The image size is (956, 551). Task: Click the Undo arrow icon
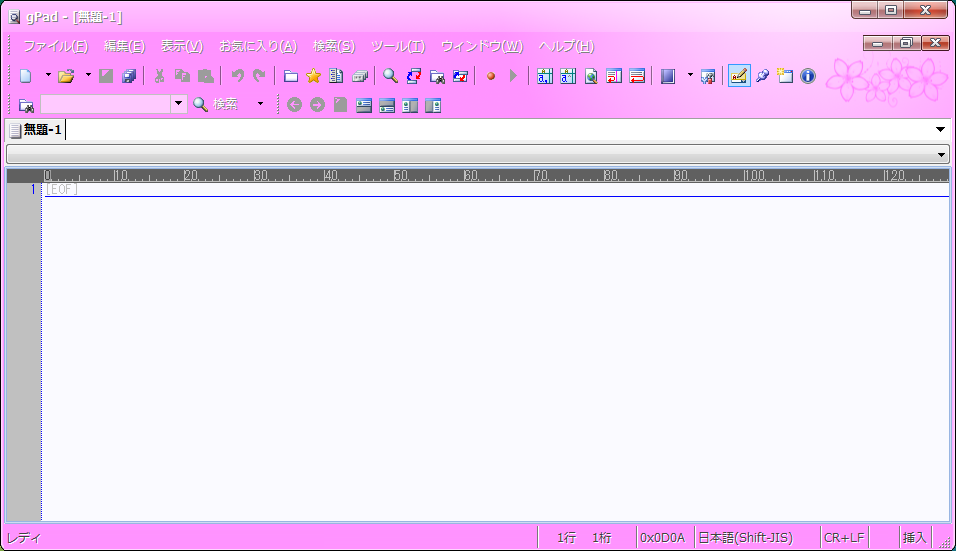(x=237, y=76)
